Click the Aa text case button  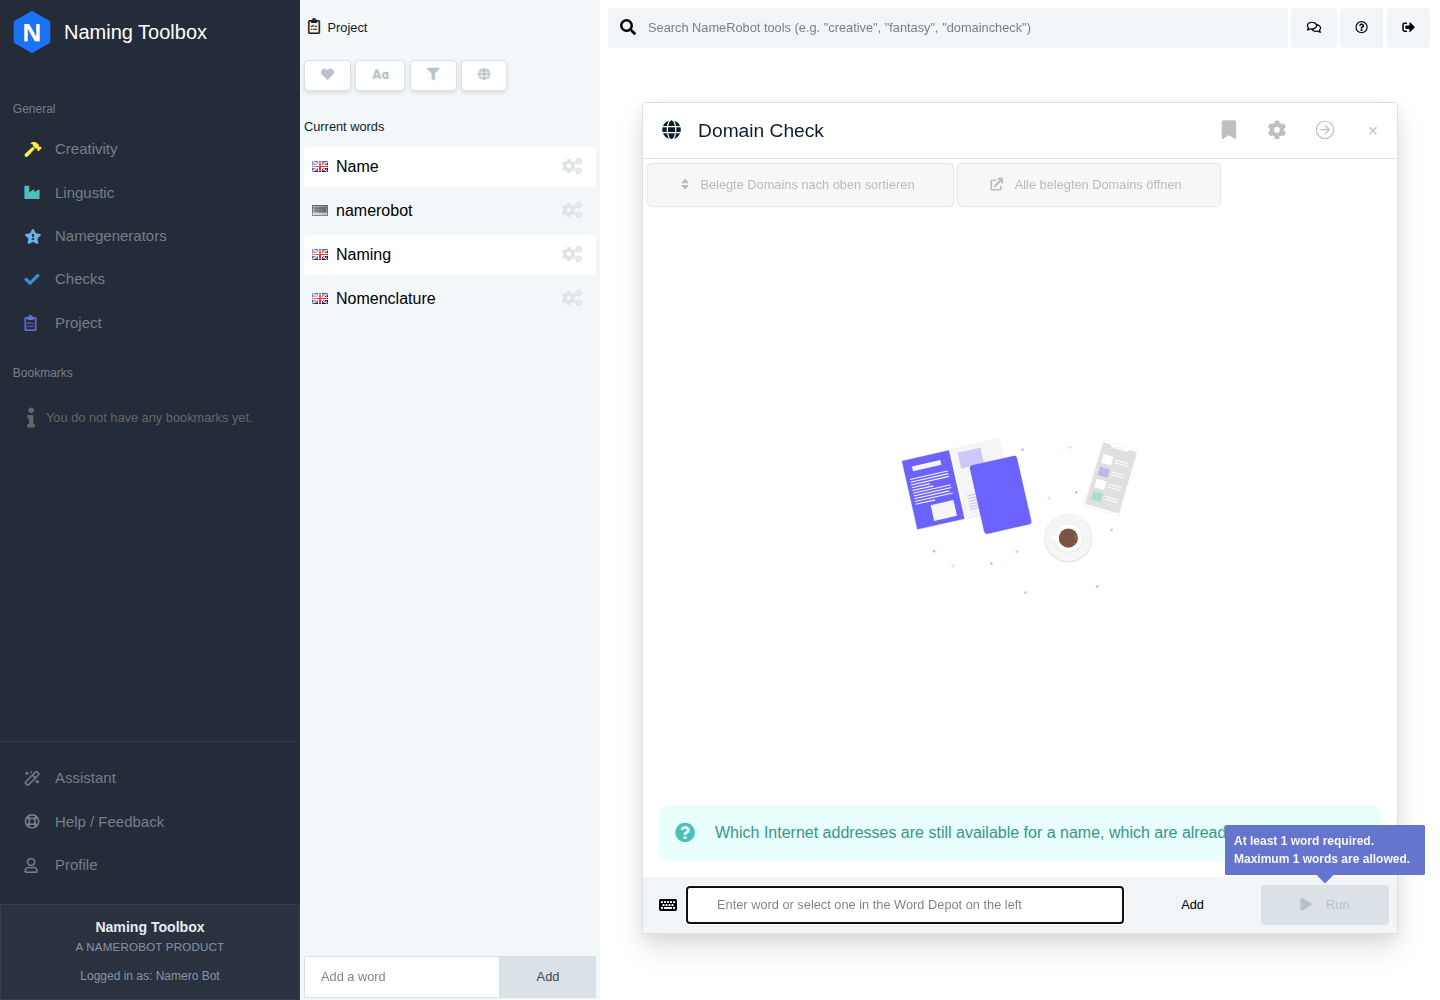(x=380, y=75)
